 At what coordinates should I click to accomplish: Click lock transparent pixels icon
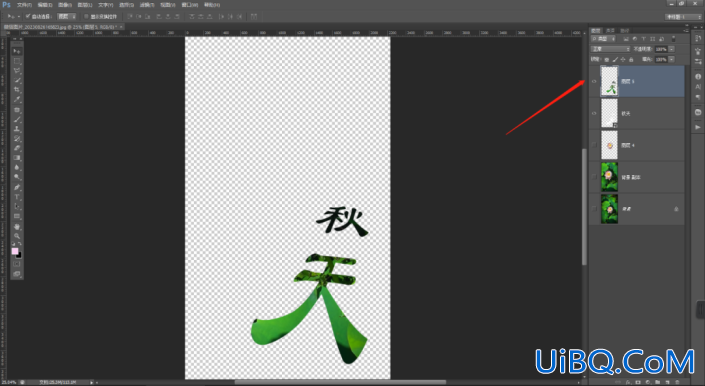607,59
